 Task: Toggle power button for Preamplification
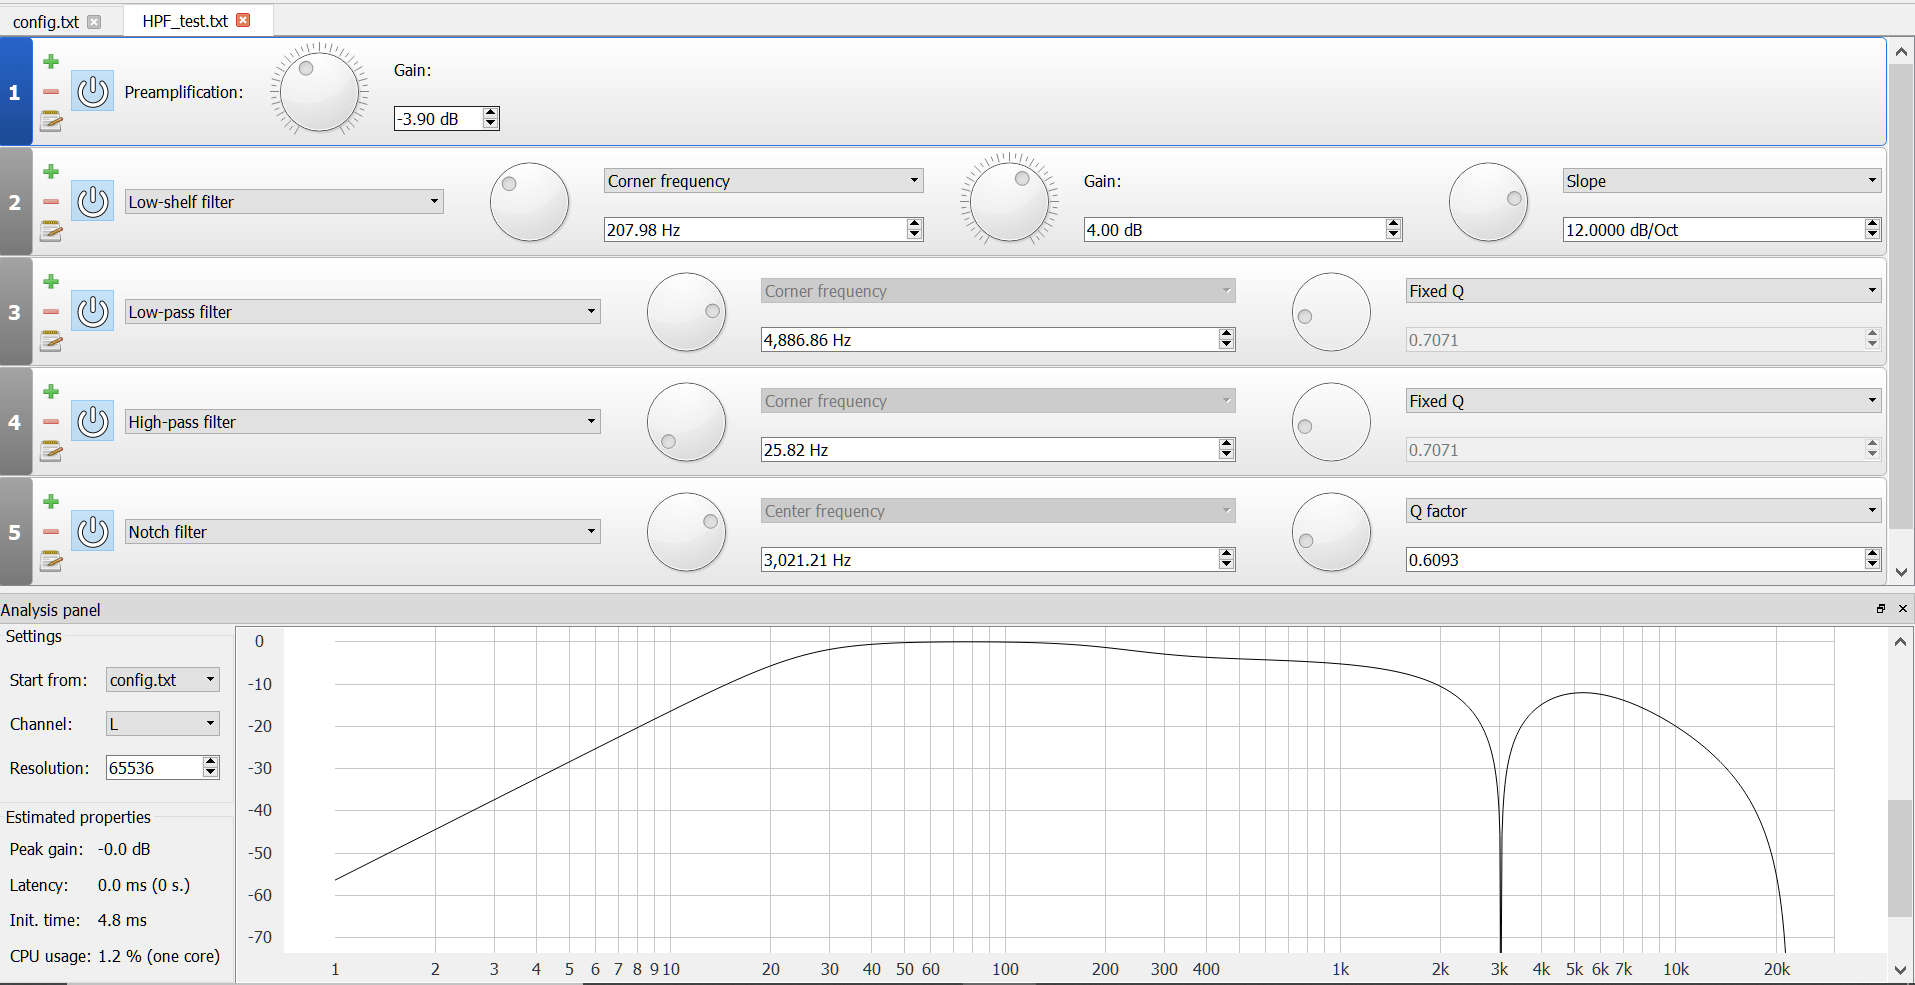93,92
